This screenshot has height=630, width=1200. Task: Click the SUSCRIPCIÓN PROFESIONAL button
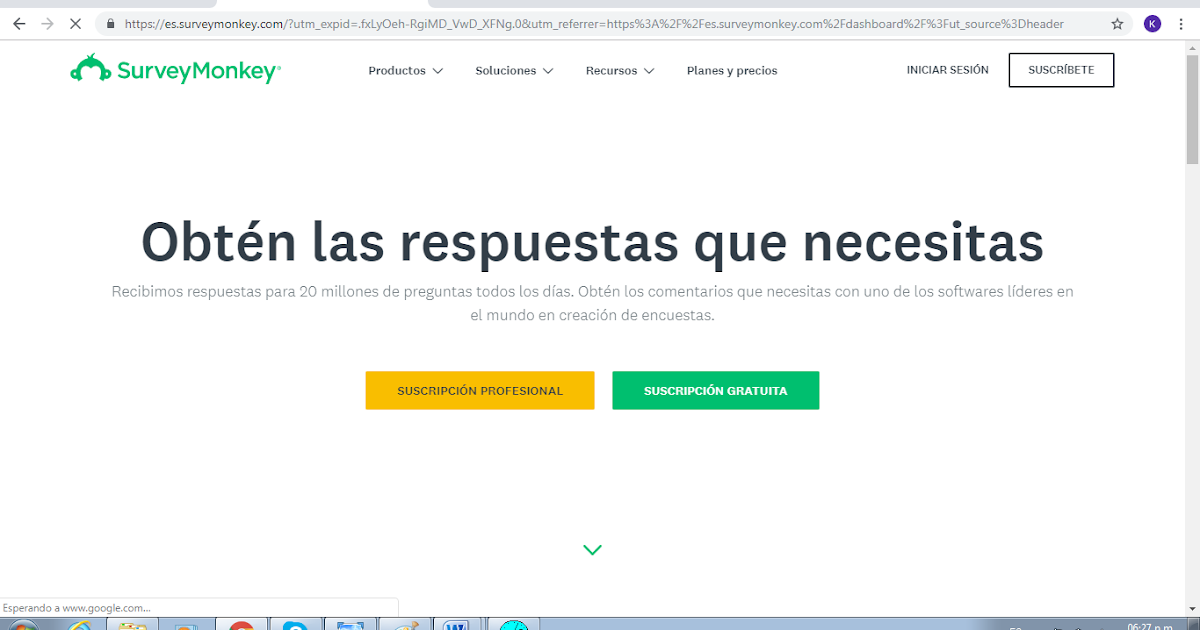pyautogui.click(x=480, y=390)
